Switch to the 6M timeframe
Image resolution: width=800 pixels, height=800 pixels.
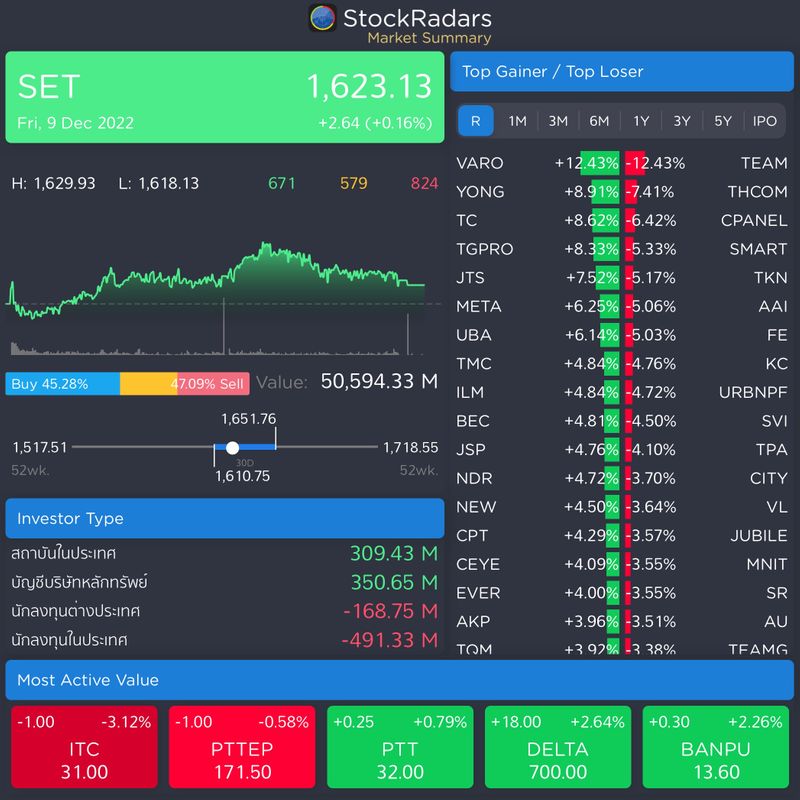598,121
